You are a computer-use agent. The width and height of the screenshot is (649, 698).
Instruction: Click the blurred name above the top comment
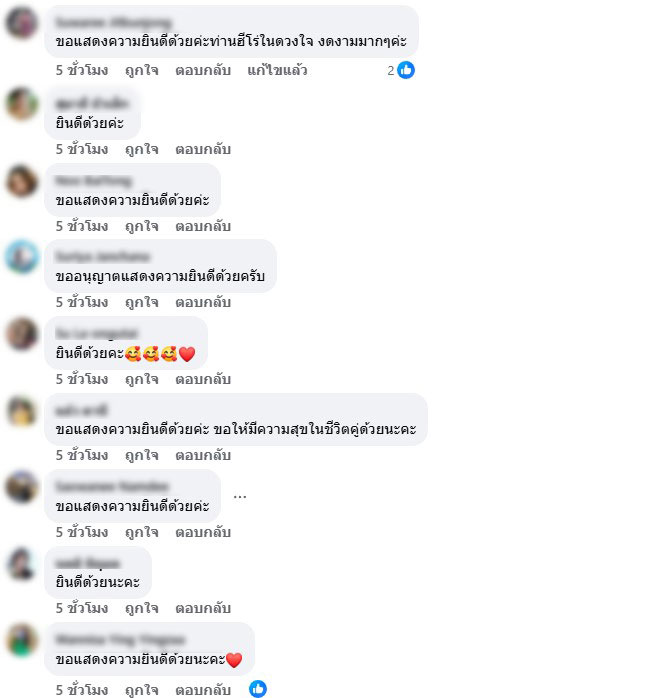[x=114, y=22]
